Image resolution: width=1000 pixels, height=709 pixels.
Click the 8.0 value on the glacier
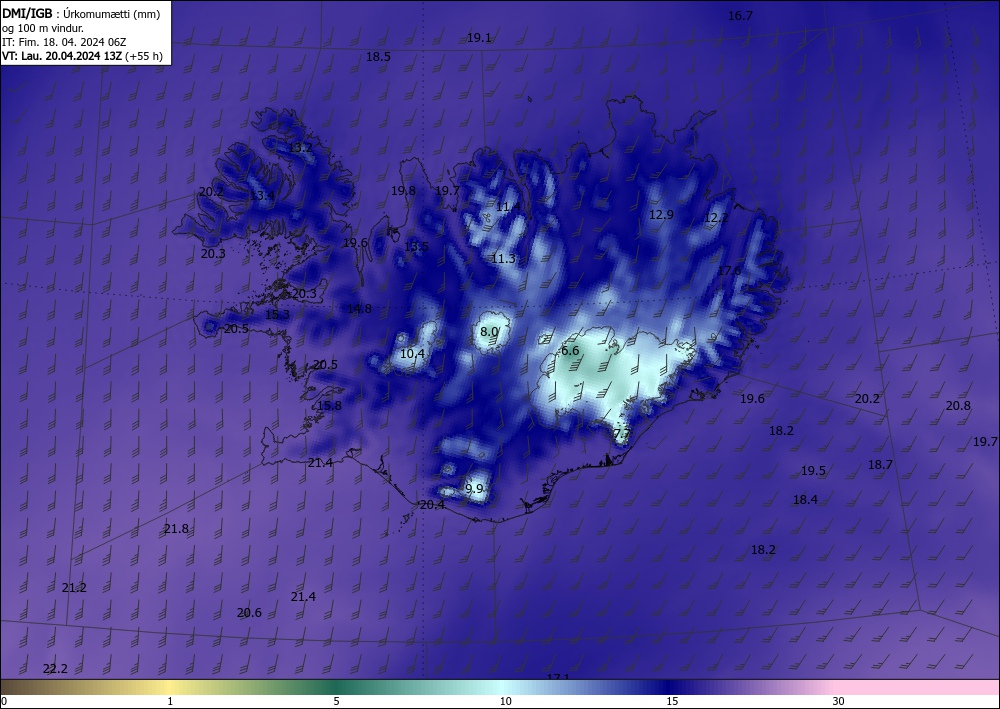click(x=489, y=332)
